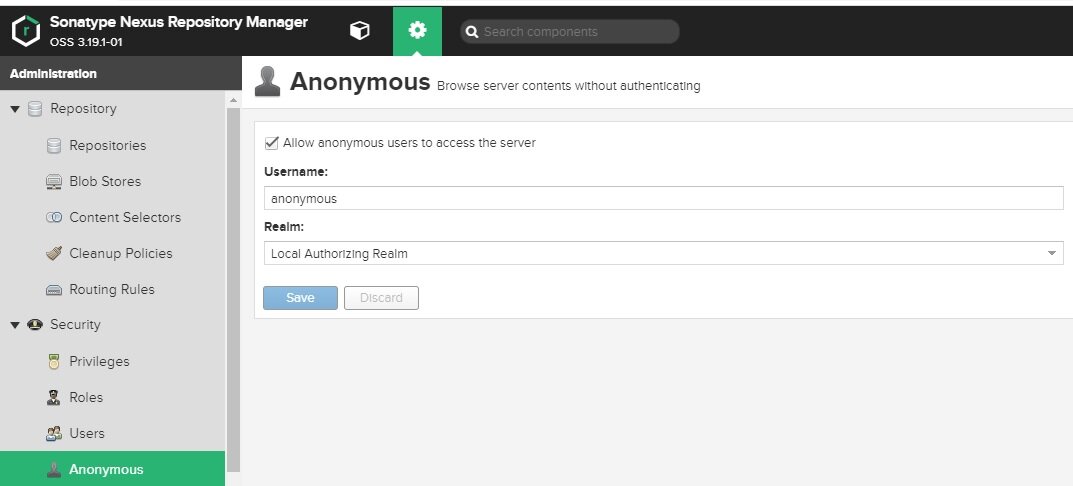Viewport: 1073px width, 486px height.
Task: Click the Privileges medal icon
Action: pyautogui.click(x=54, y=361)
